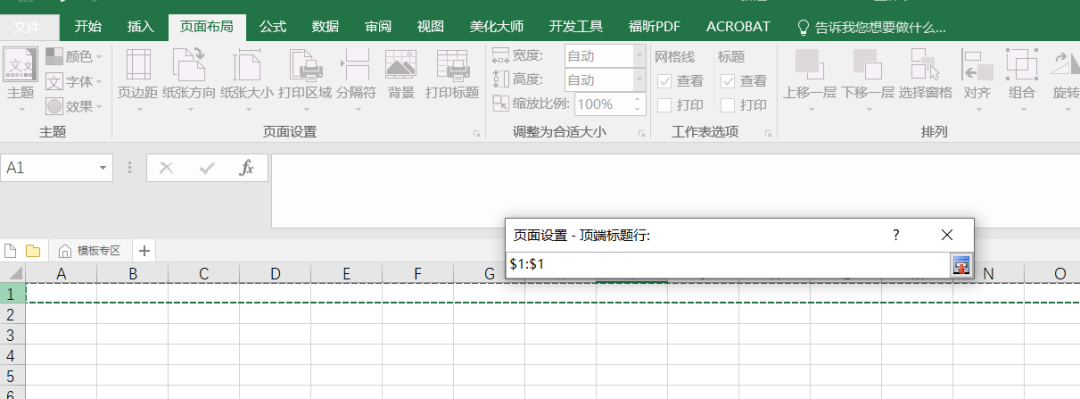The image size is (1080, 399).
Task: Open the Name Box dropdown arrow
Action: pos(103,167)
